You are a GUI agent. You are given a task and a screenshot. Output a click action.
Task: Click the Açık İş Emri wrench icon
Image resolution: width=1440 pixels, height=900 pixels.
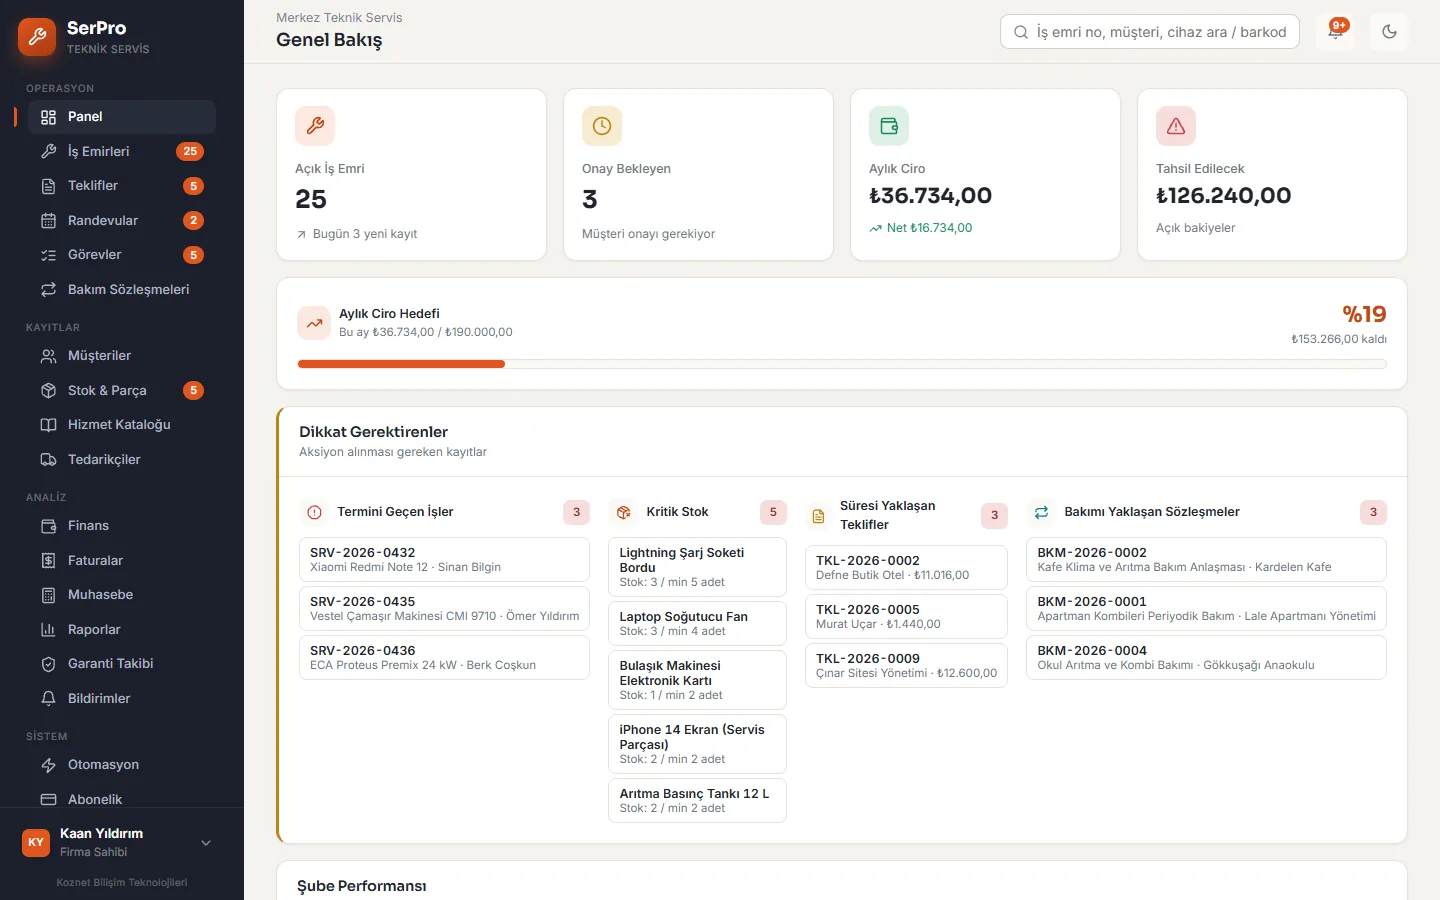pyautogui.click(x=315, y=126)
